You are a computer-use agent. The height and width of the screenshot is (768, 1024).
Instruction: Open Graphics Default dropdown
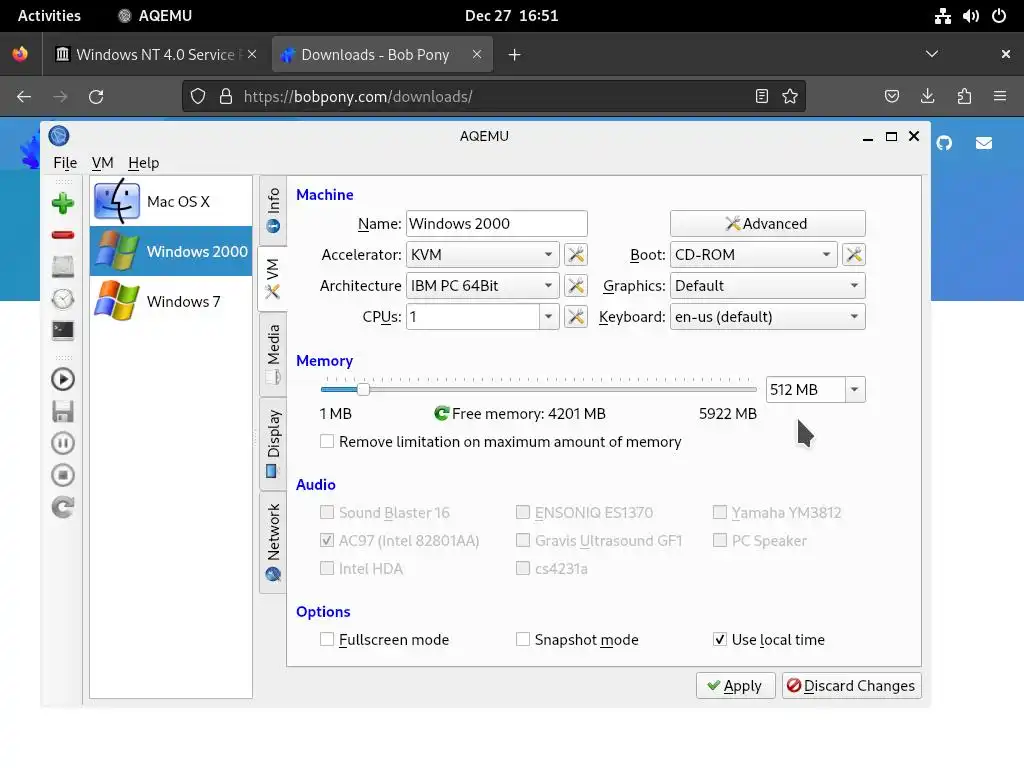[x=767, y=285]
